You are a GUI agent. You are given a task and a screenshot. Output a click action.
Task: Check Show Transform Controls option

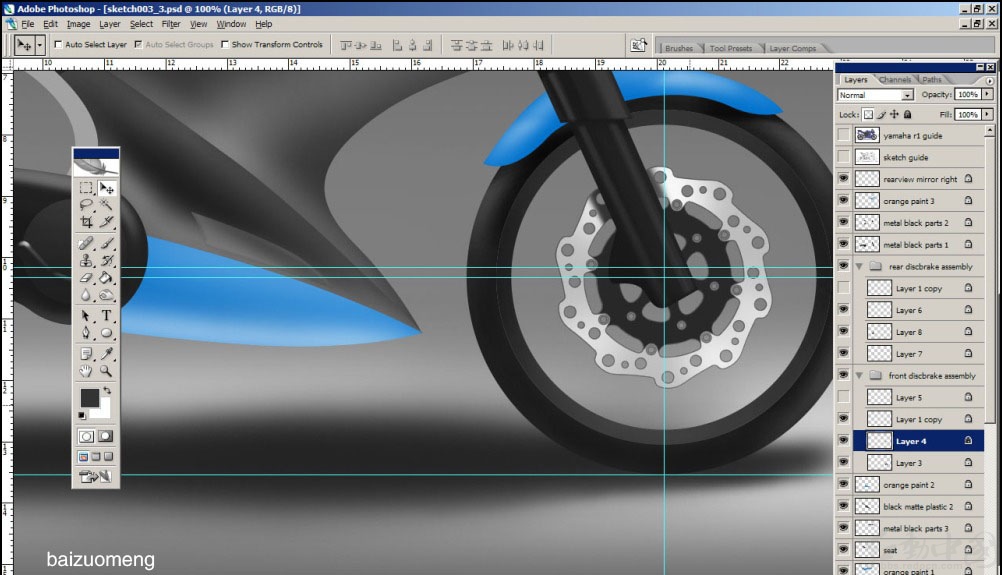click(225, 45)
